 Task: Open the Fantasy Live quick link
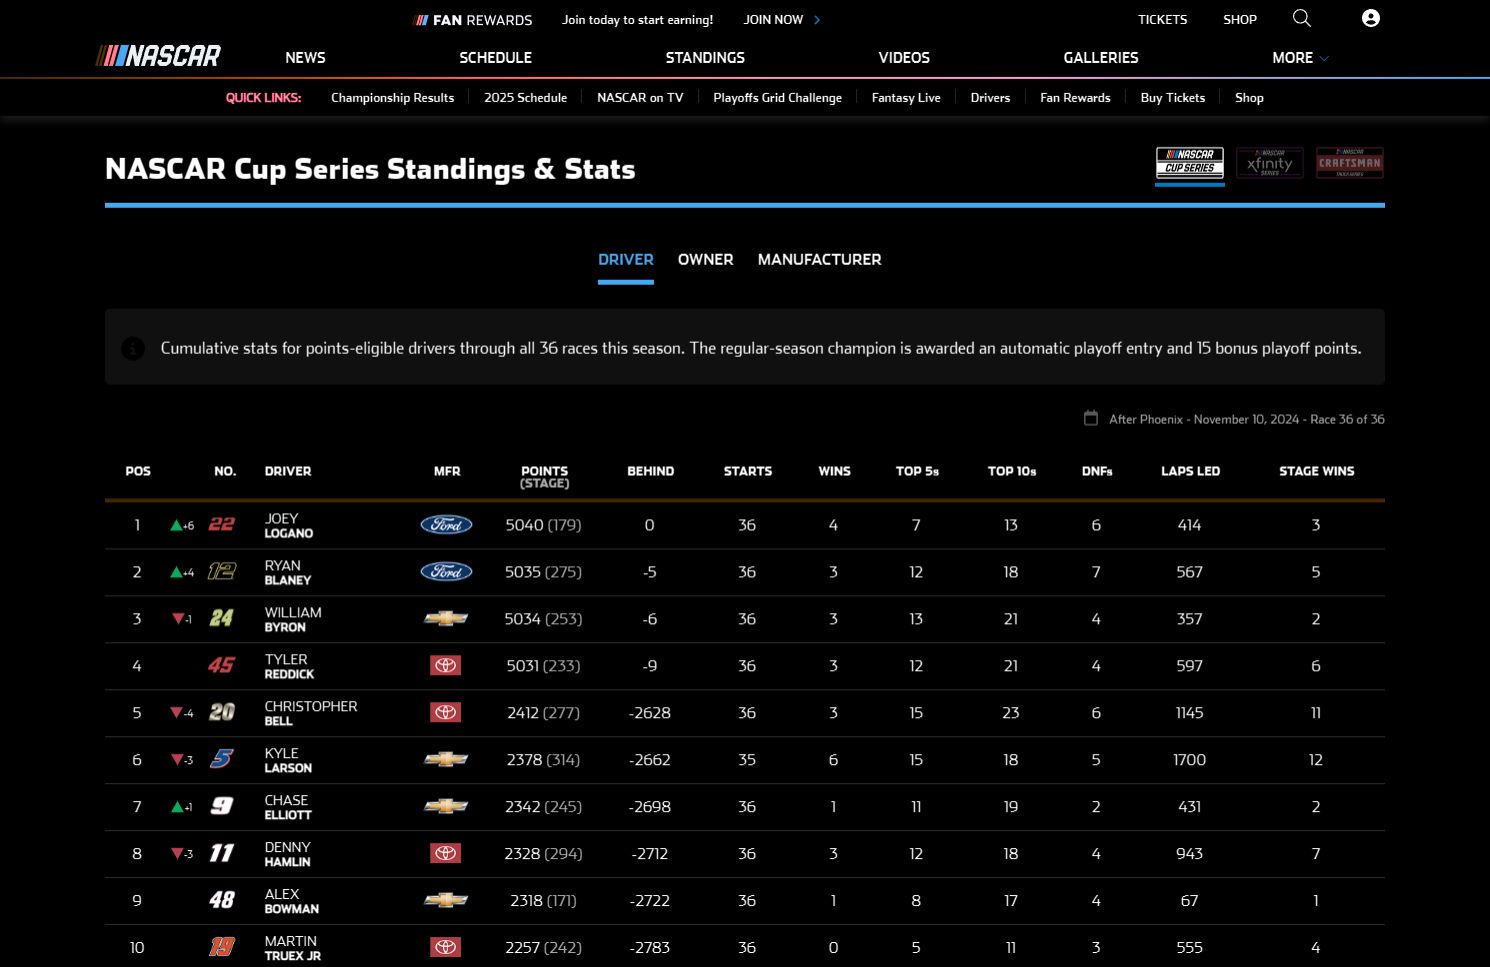click(906, 98)
